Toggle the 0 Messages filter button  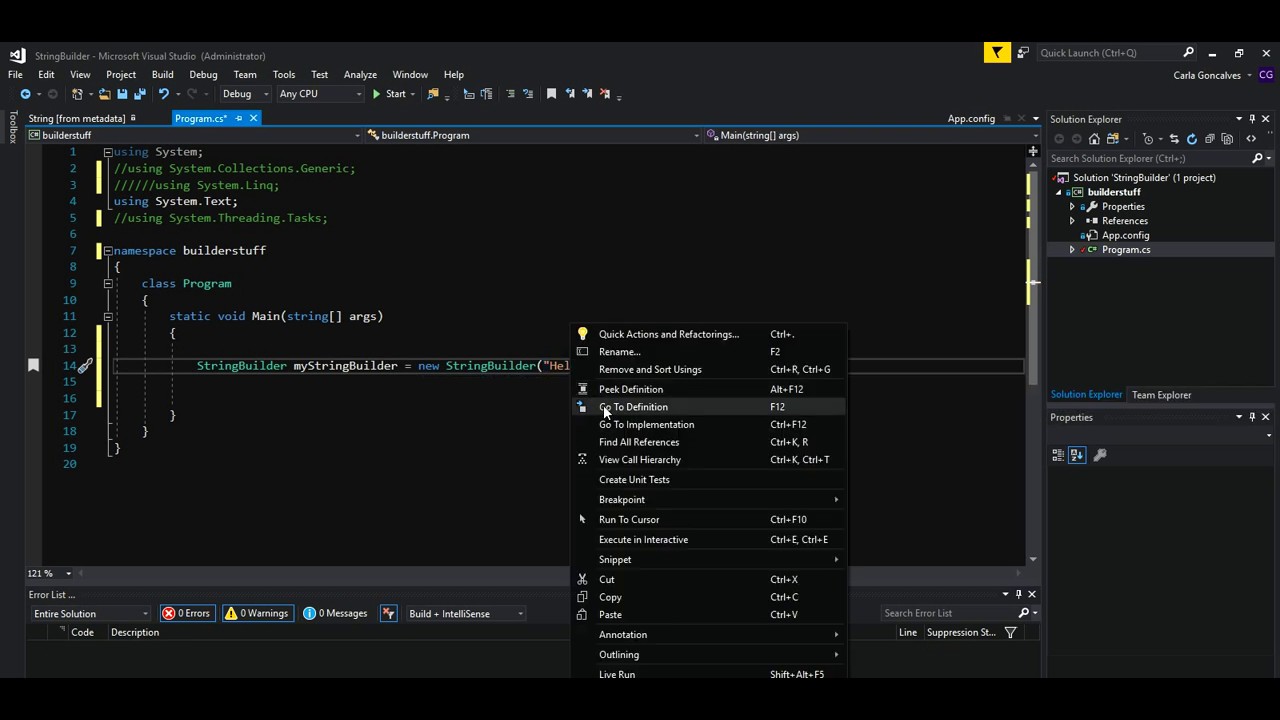click(336, 613)
